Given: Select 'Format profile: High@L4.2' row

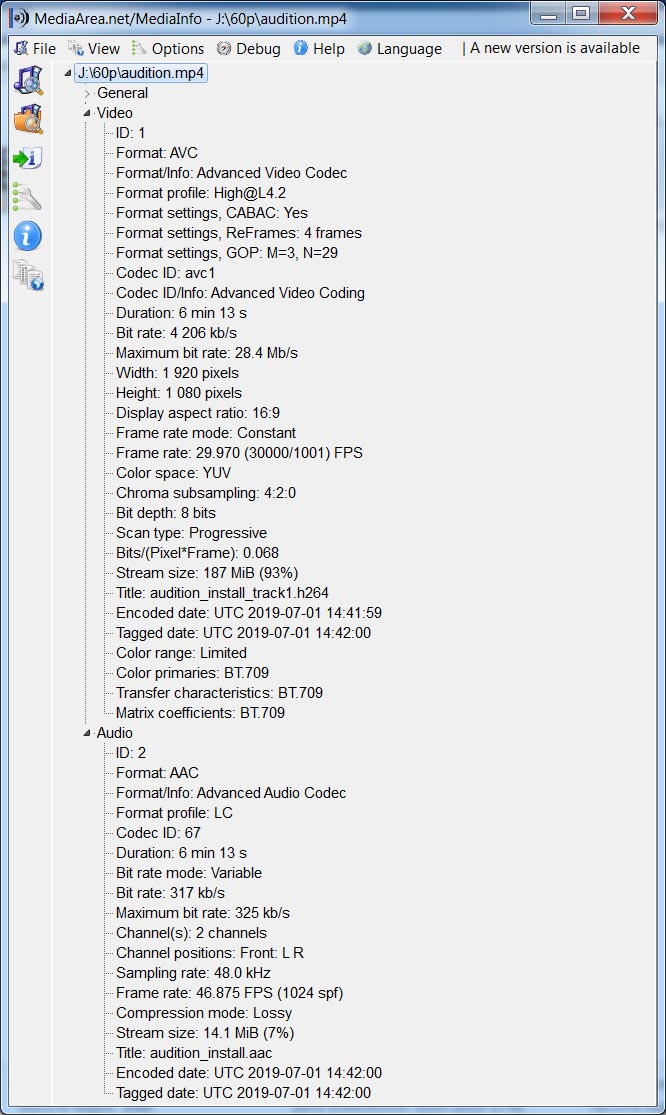Looking at the screenshot, I should click(x=201, y=193).
